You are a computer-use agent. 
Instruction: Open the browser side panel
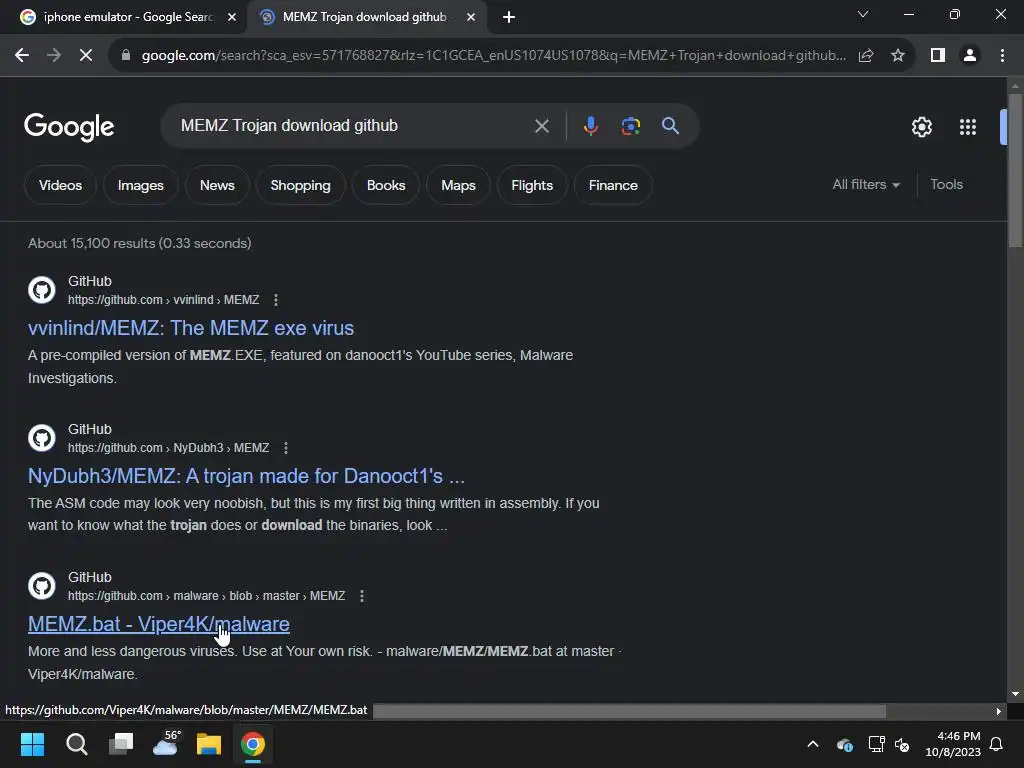coord(938,56)
